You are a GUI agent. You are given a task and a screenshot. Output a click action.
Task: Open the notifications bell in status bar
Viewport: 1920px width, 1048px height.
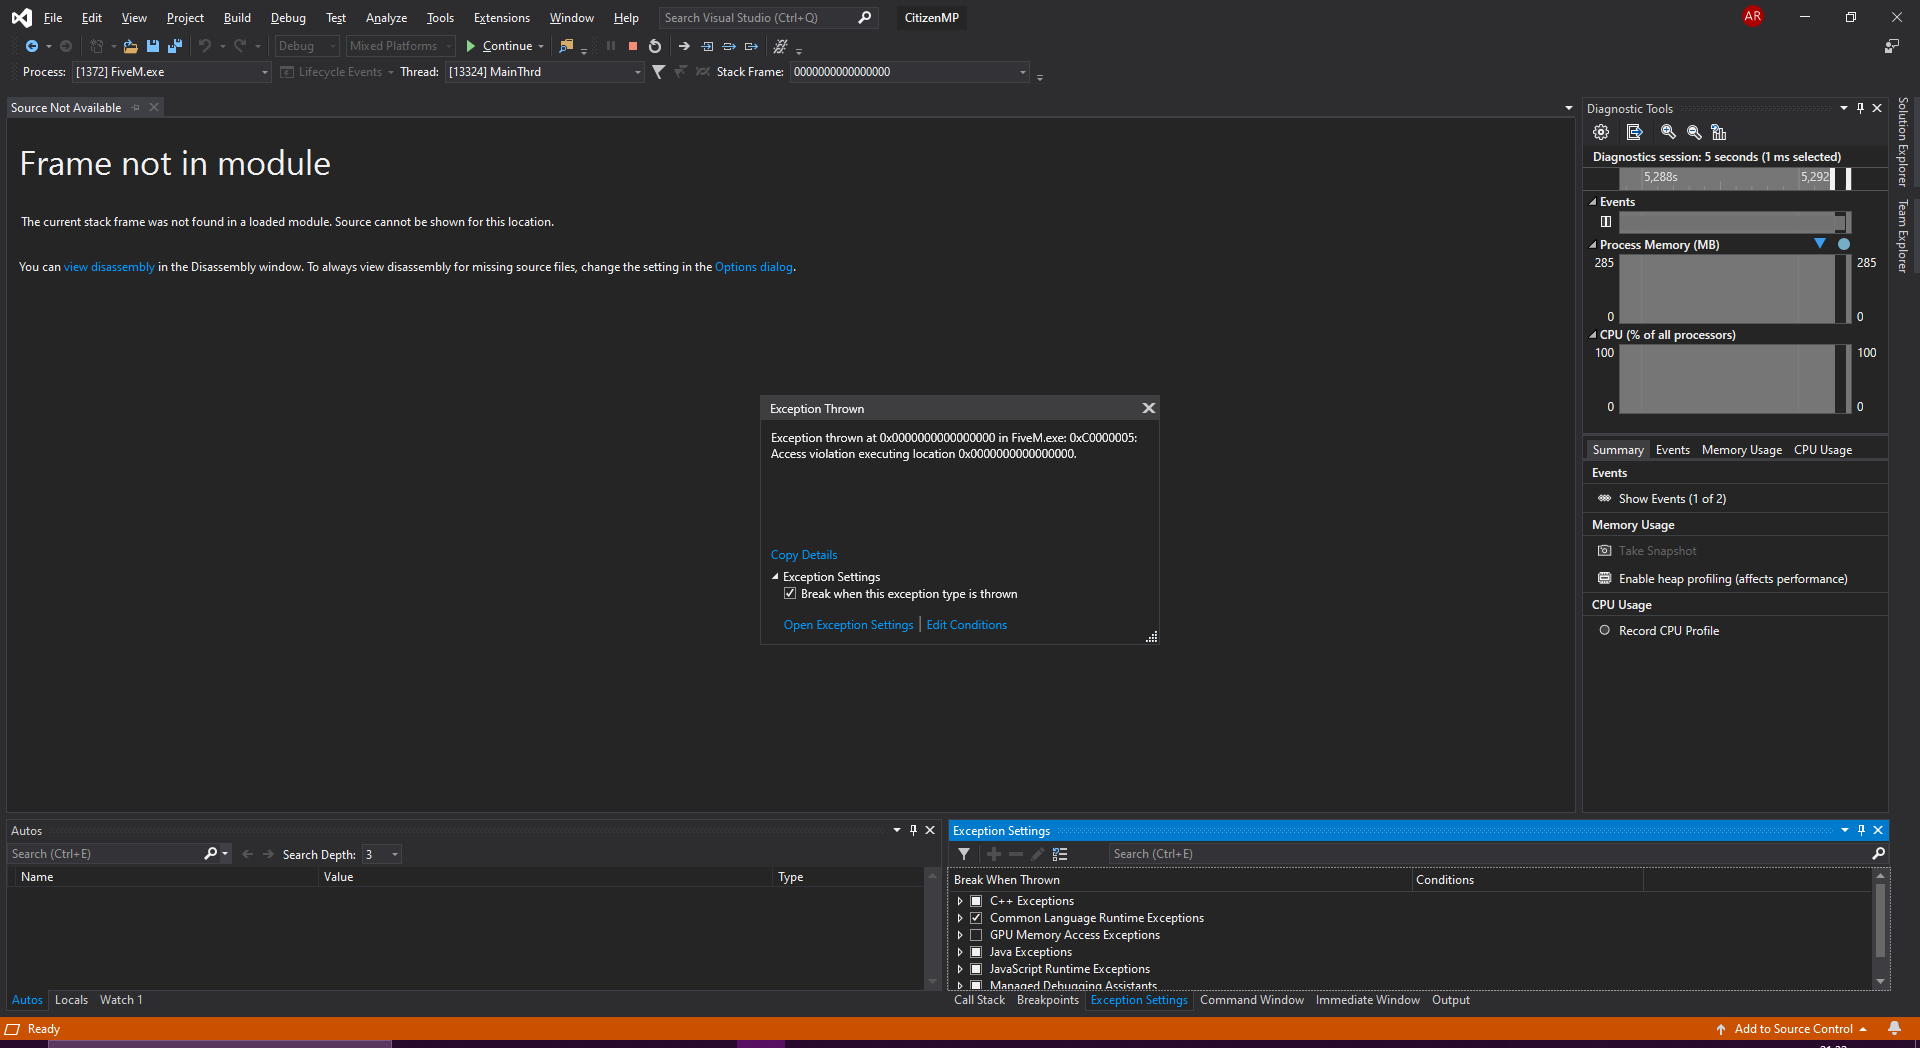click(1894, 1028)
